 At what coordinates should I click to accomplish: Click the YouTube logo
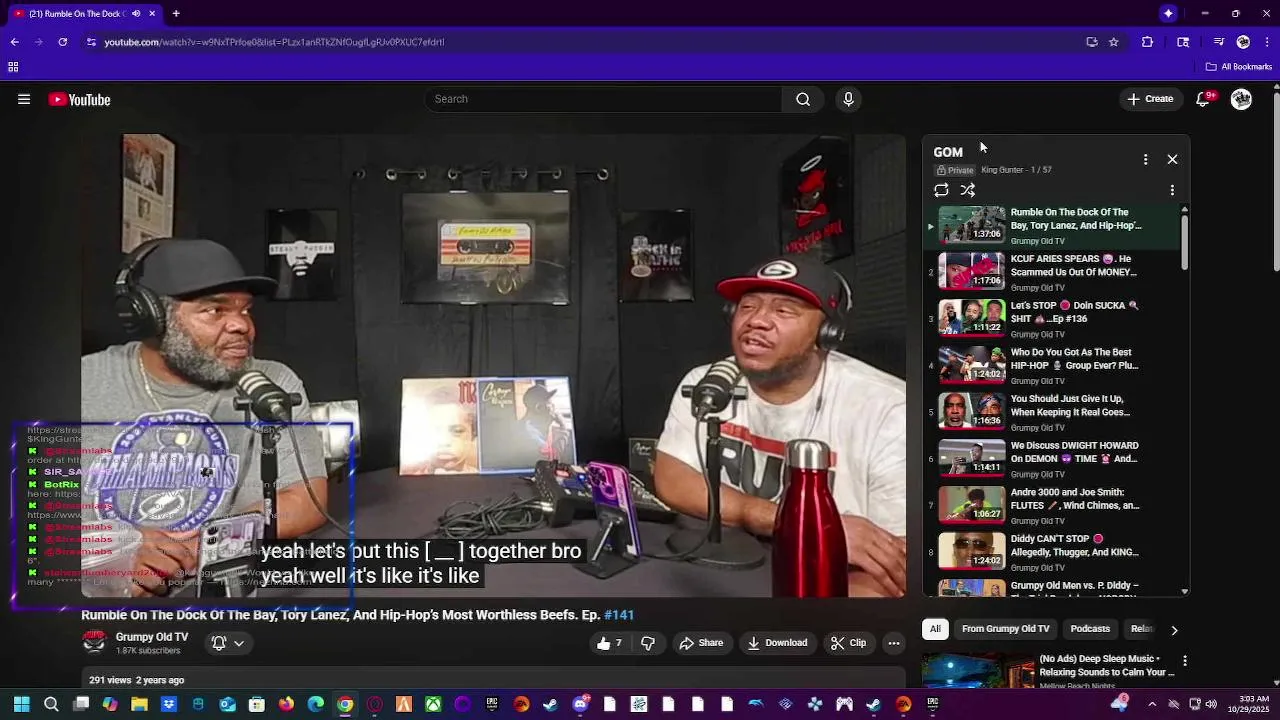click(79, 99)
